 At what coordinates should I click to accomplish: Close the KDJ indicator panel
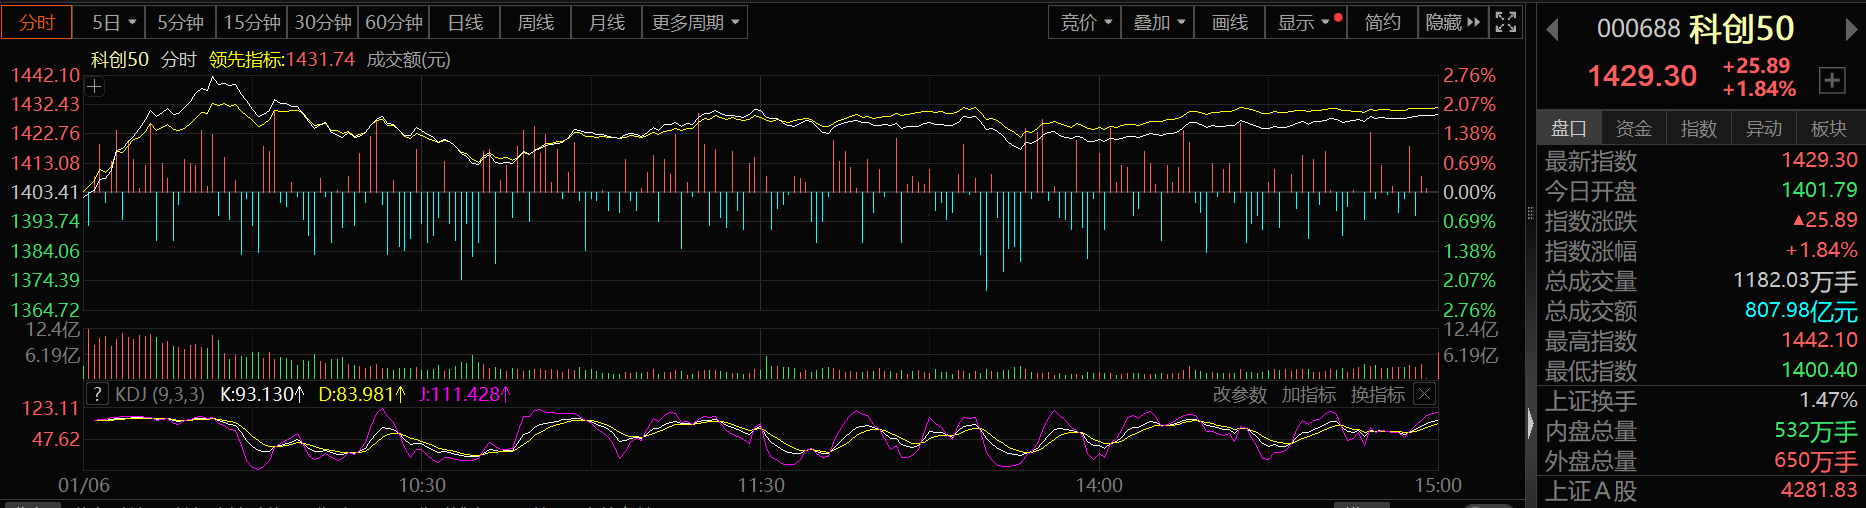[x=1425, y=394]
